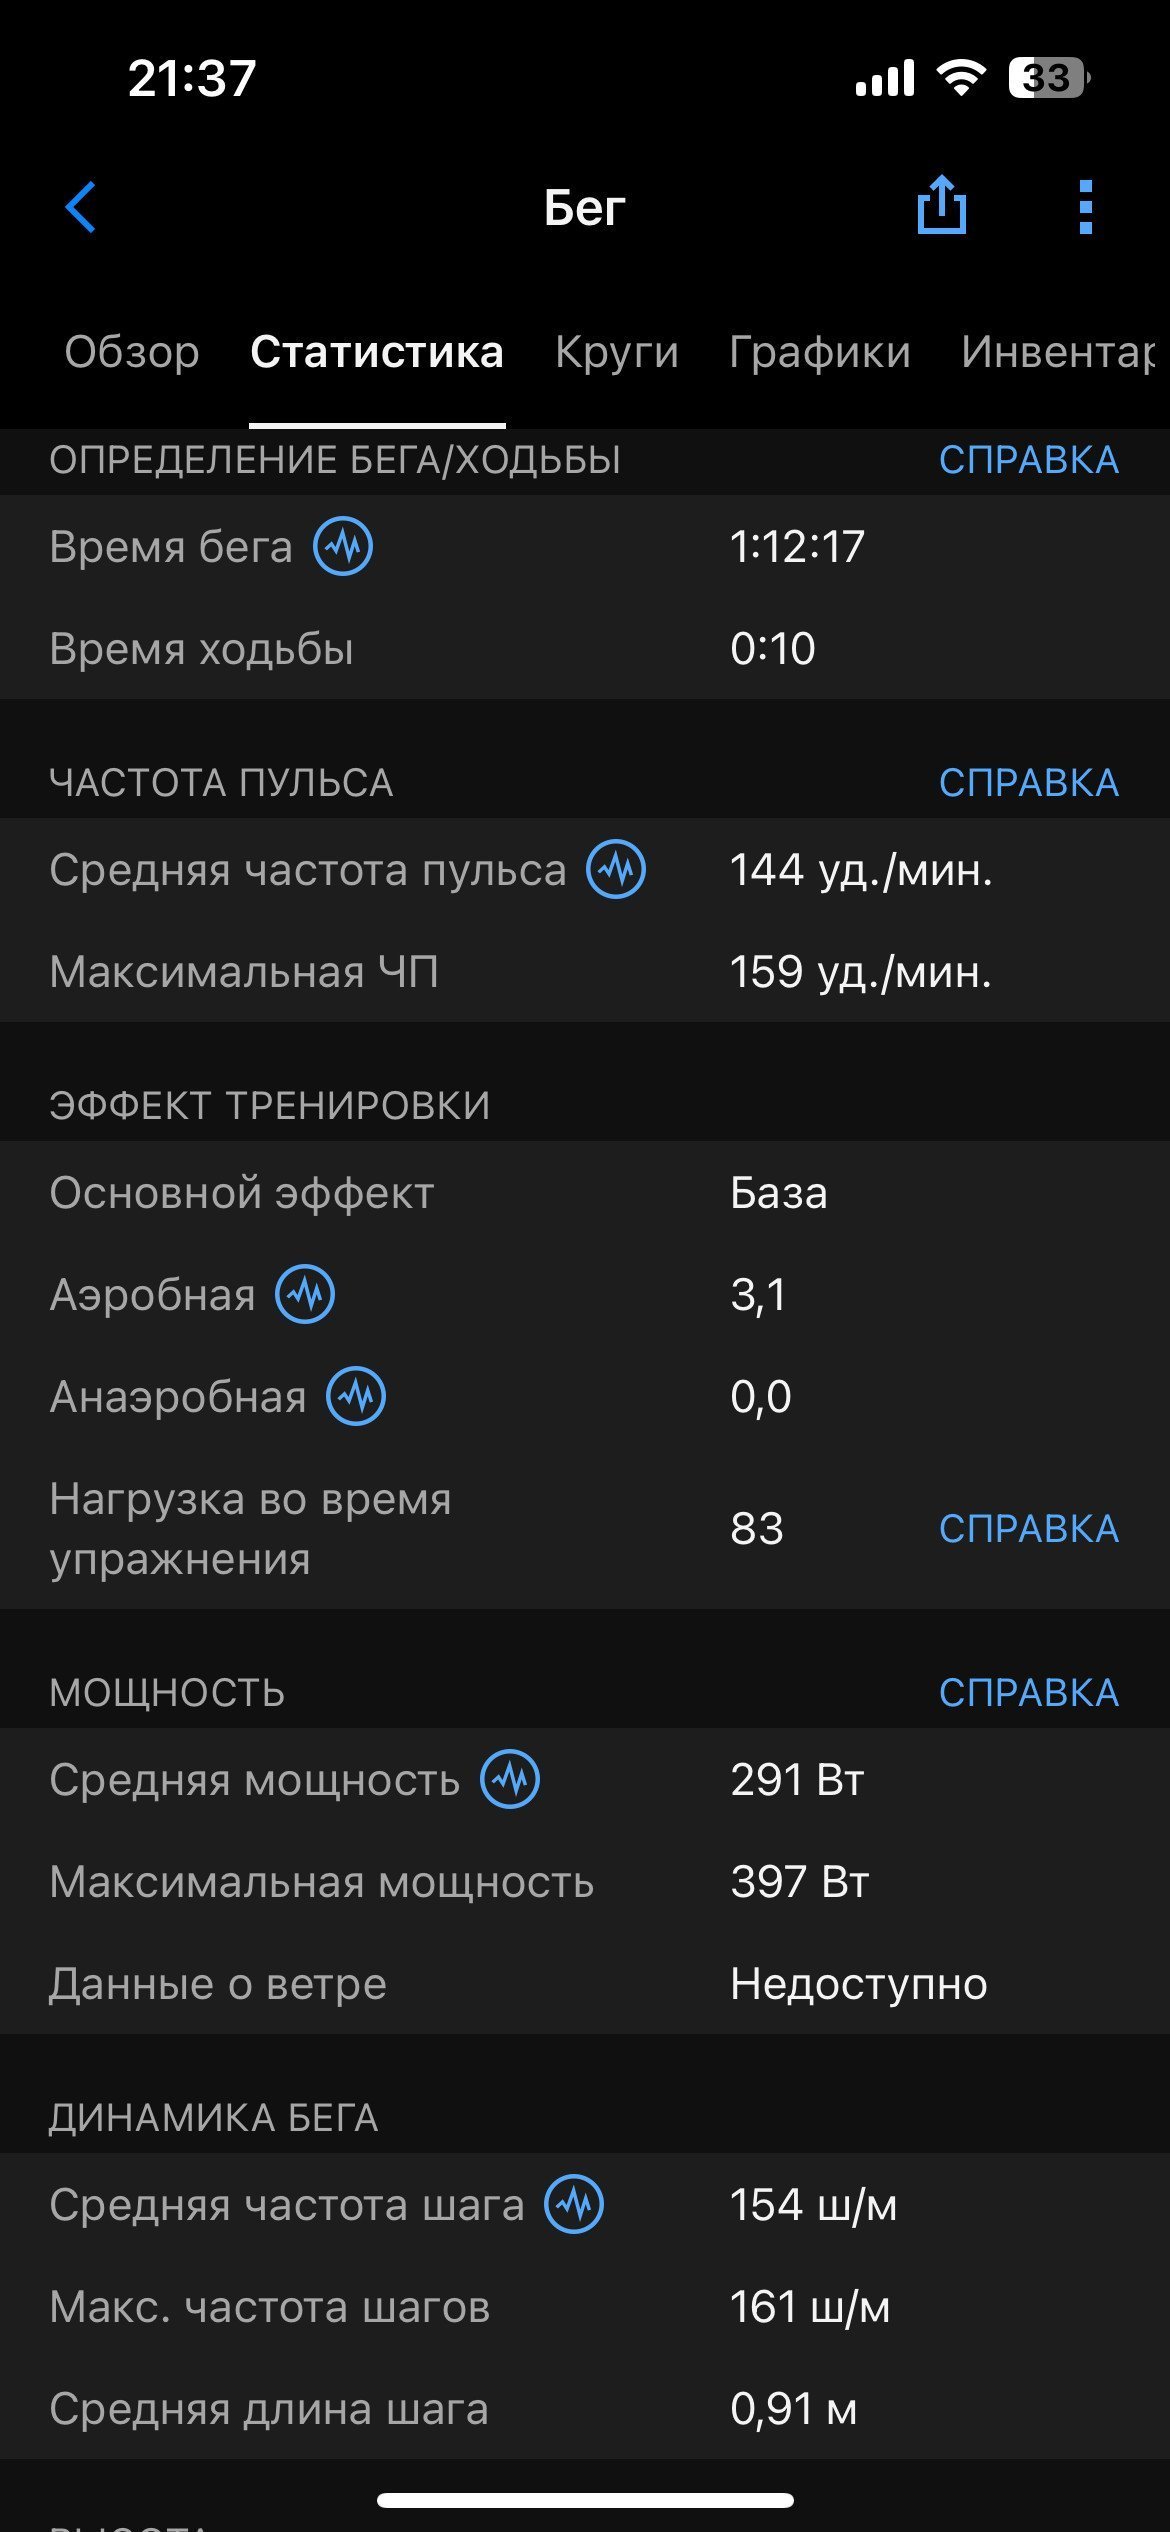Switch to the Обзор tab

pyautogui.click(x=132, y=352)
